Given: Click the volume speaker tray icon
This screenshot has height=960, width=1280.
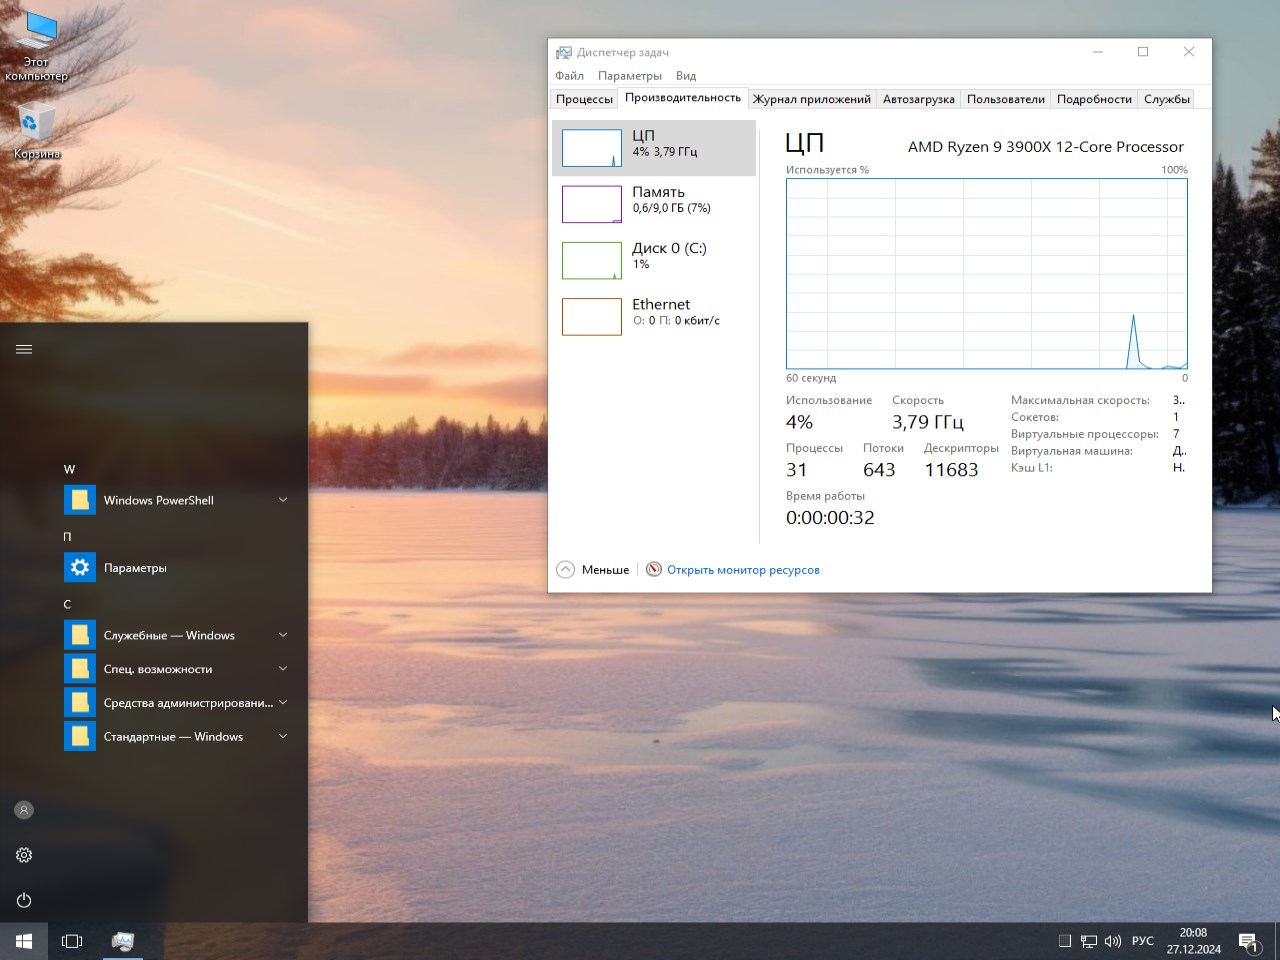Looking at the screenshot, I should tap(1112, 941).
